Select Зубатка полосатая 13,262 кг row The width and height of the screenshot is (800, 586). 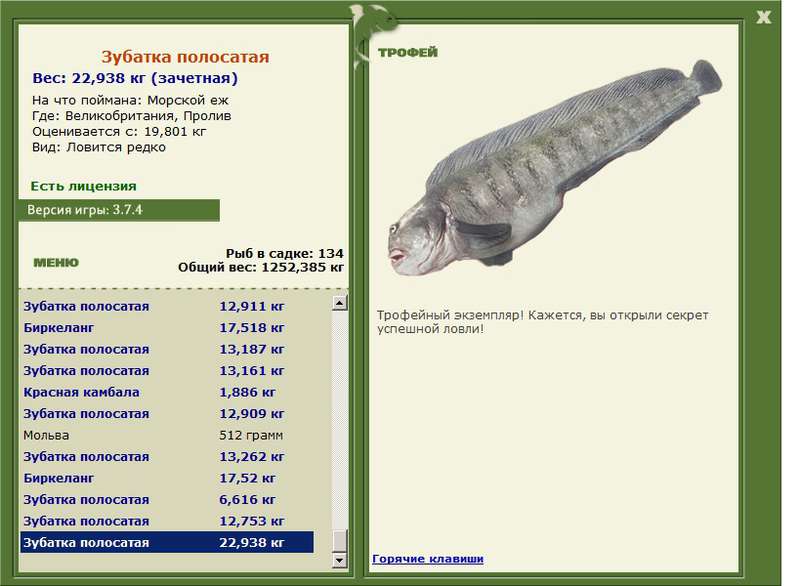coord(167,456)
